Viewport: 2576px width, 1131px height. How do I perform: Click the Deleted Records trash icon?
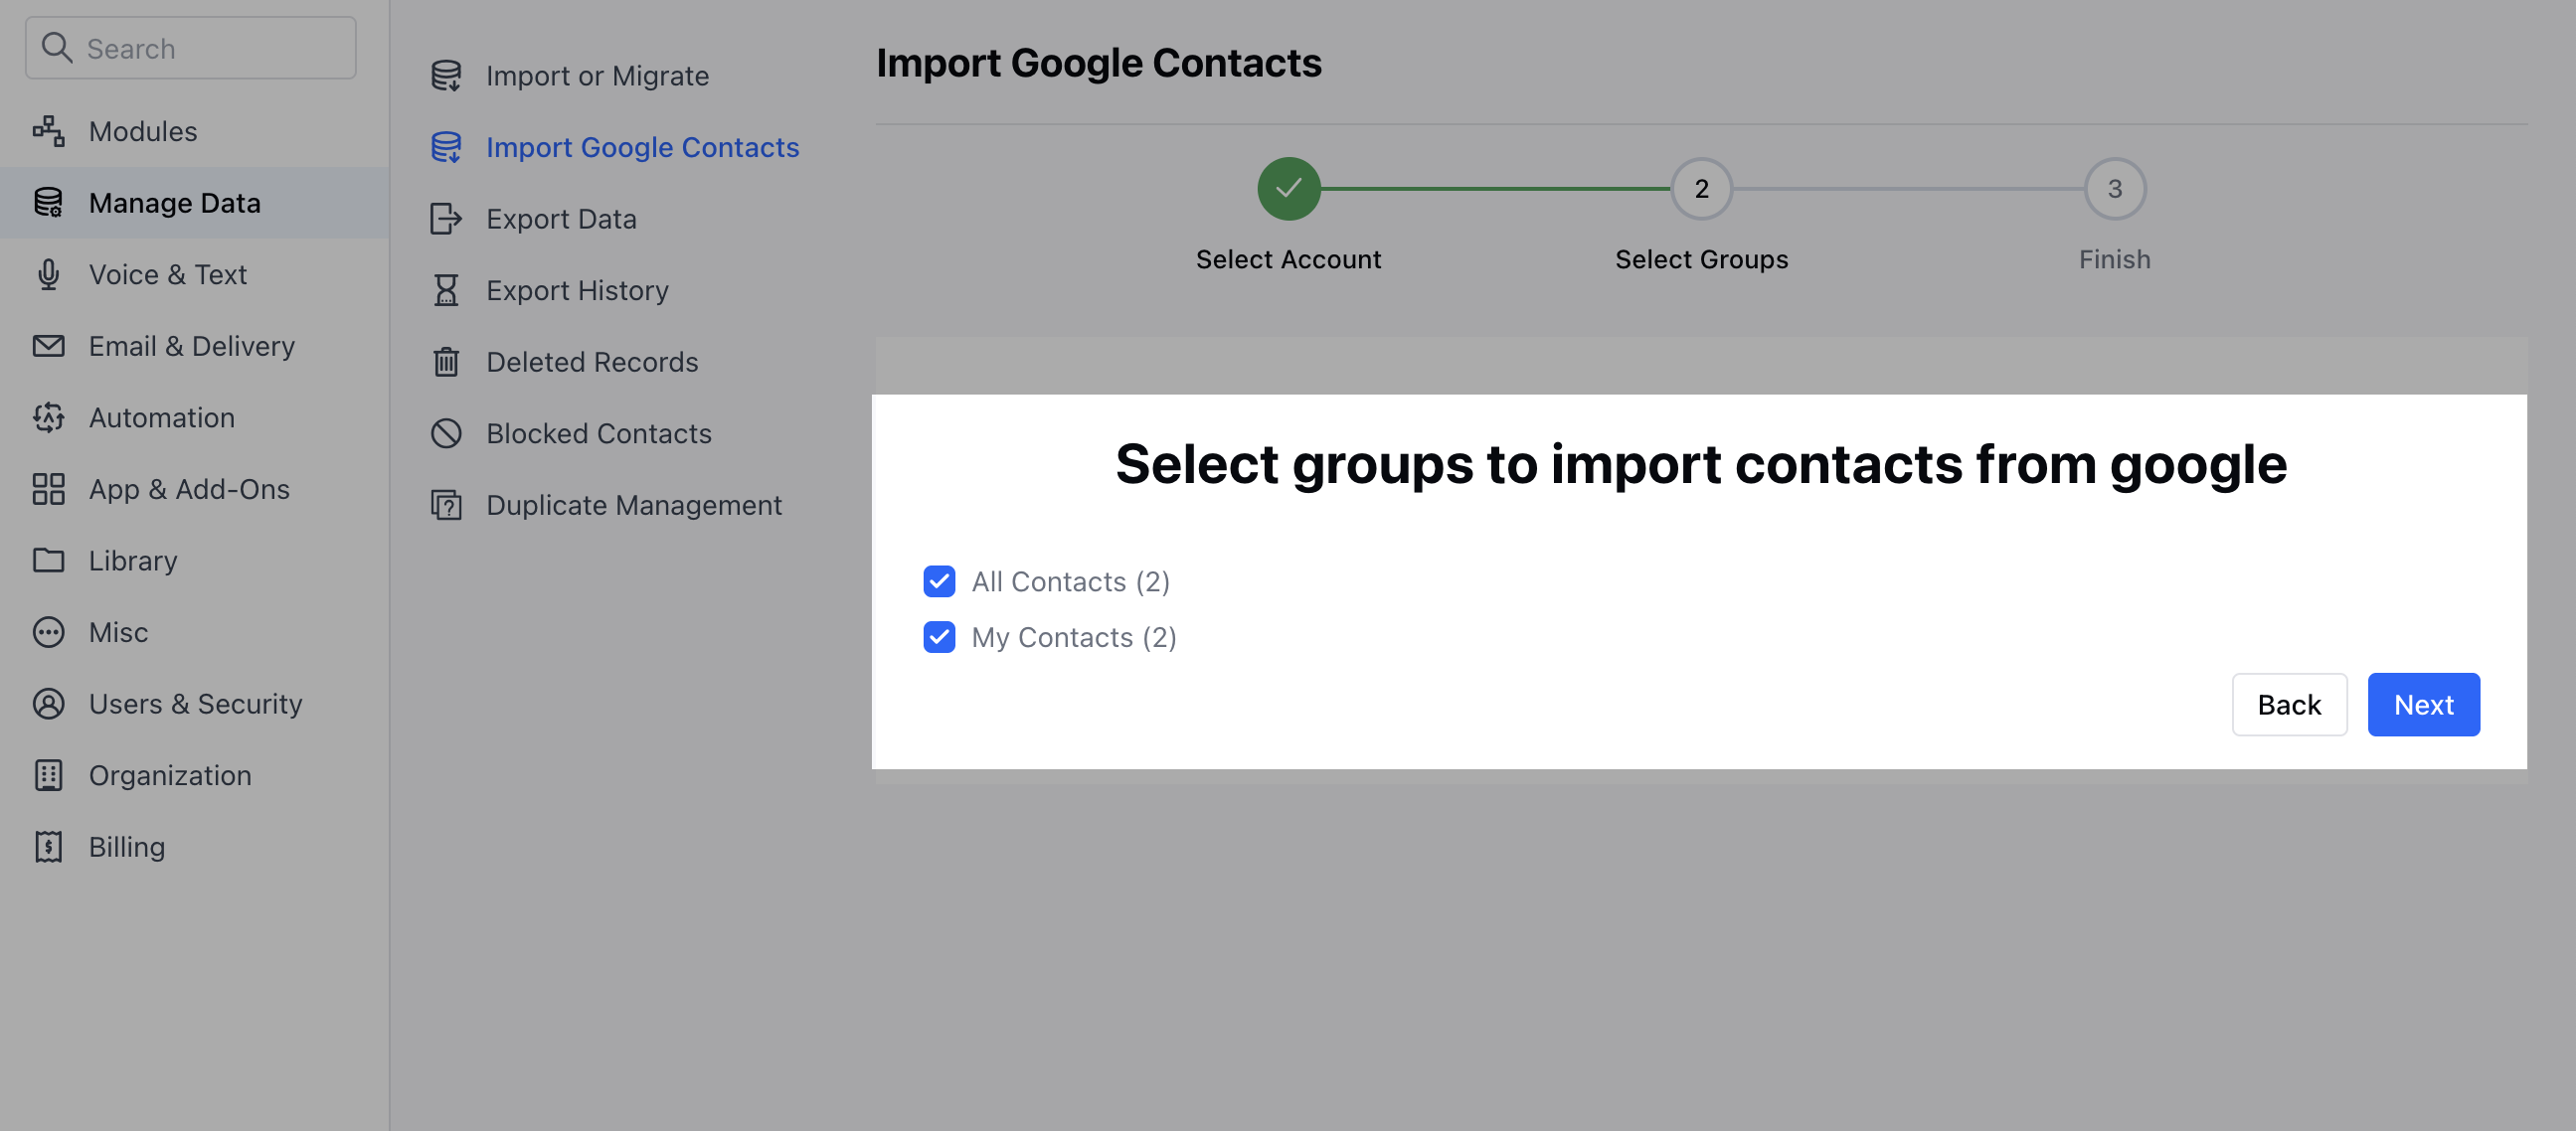(445, 361)
